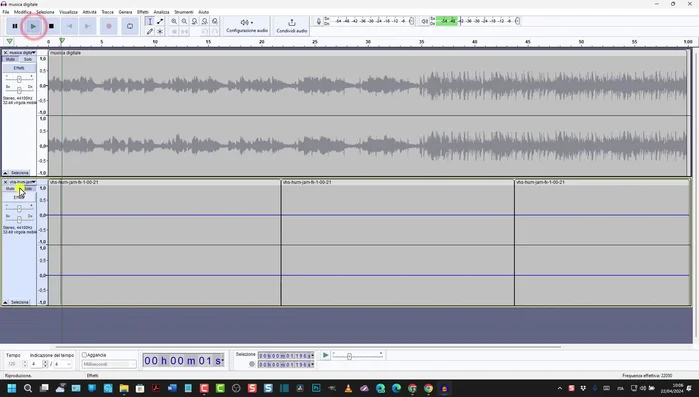Adjust gain slider of musica digitale track
This screenshot has width=699, height=397.
coord(19,79)
